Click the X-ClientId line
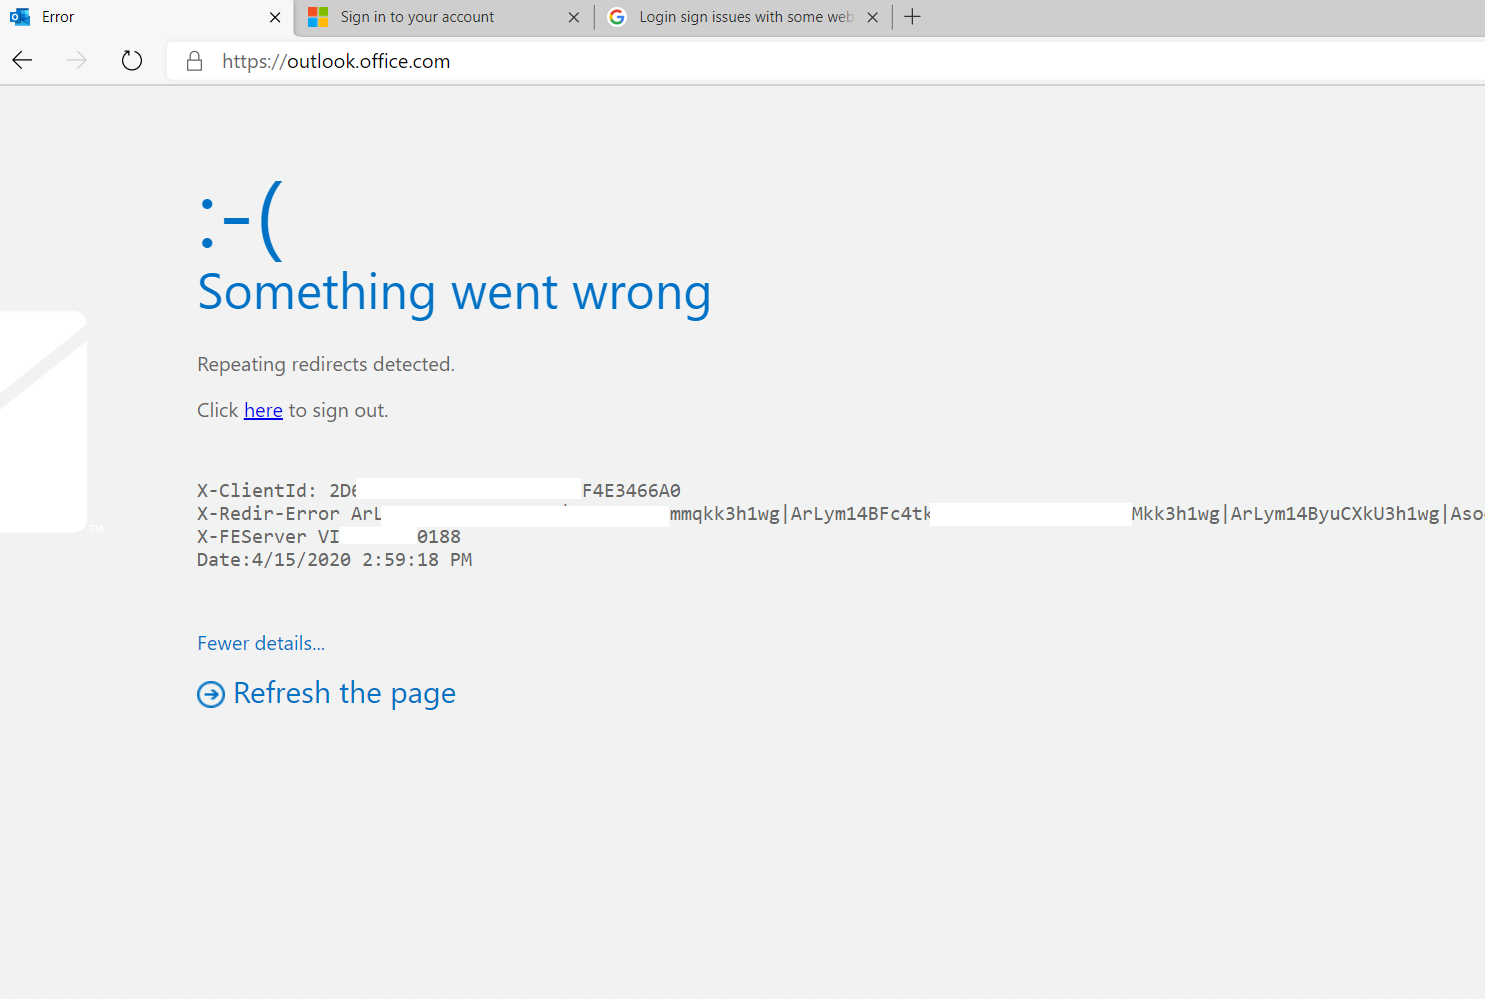Viewport: 1485px width, 999px height. tap(439, 490)
